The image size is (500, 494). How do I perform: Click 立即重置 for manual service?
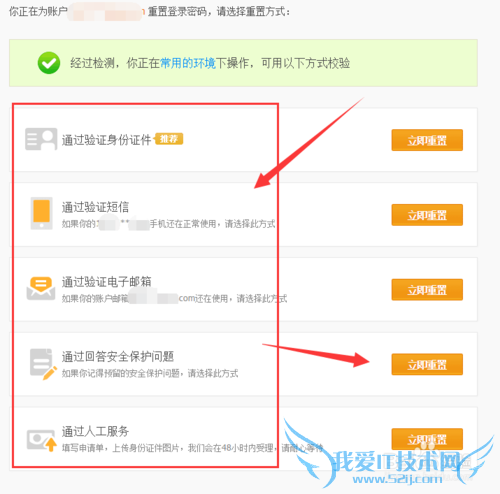pos(427,439)
